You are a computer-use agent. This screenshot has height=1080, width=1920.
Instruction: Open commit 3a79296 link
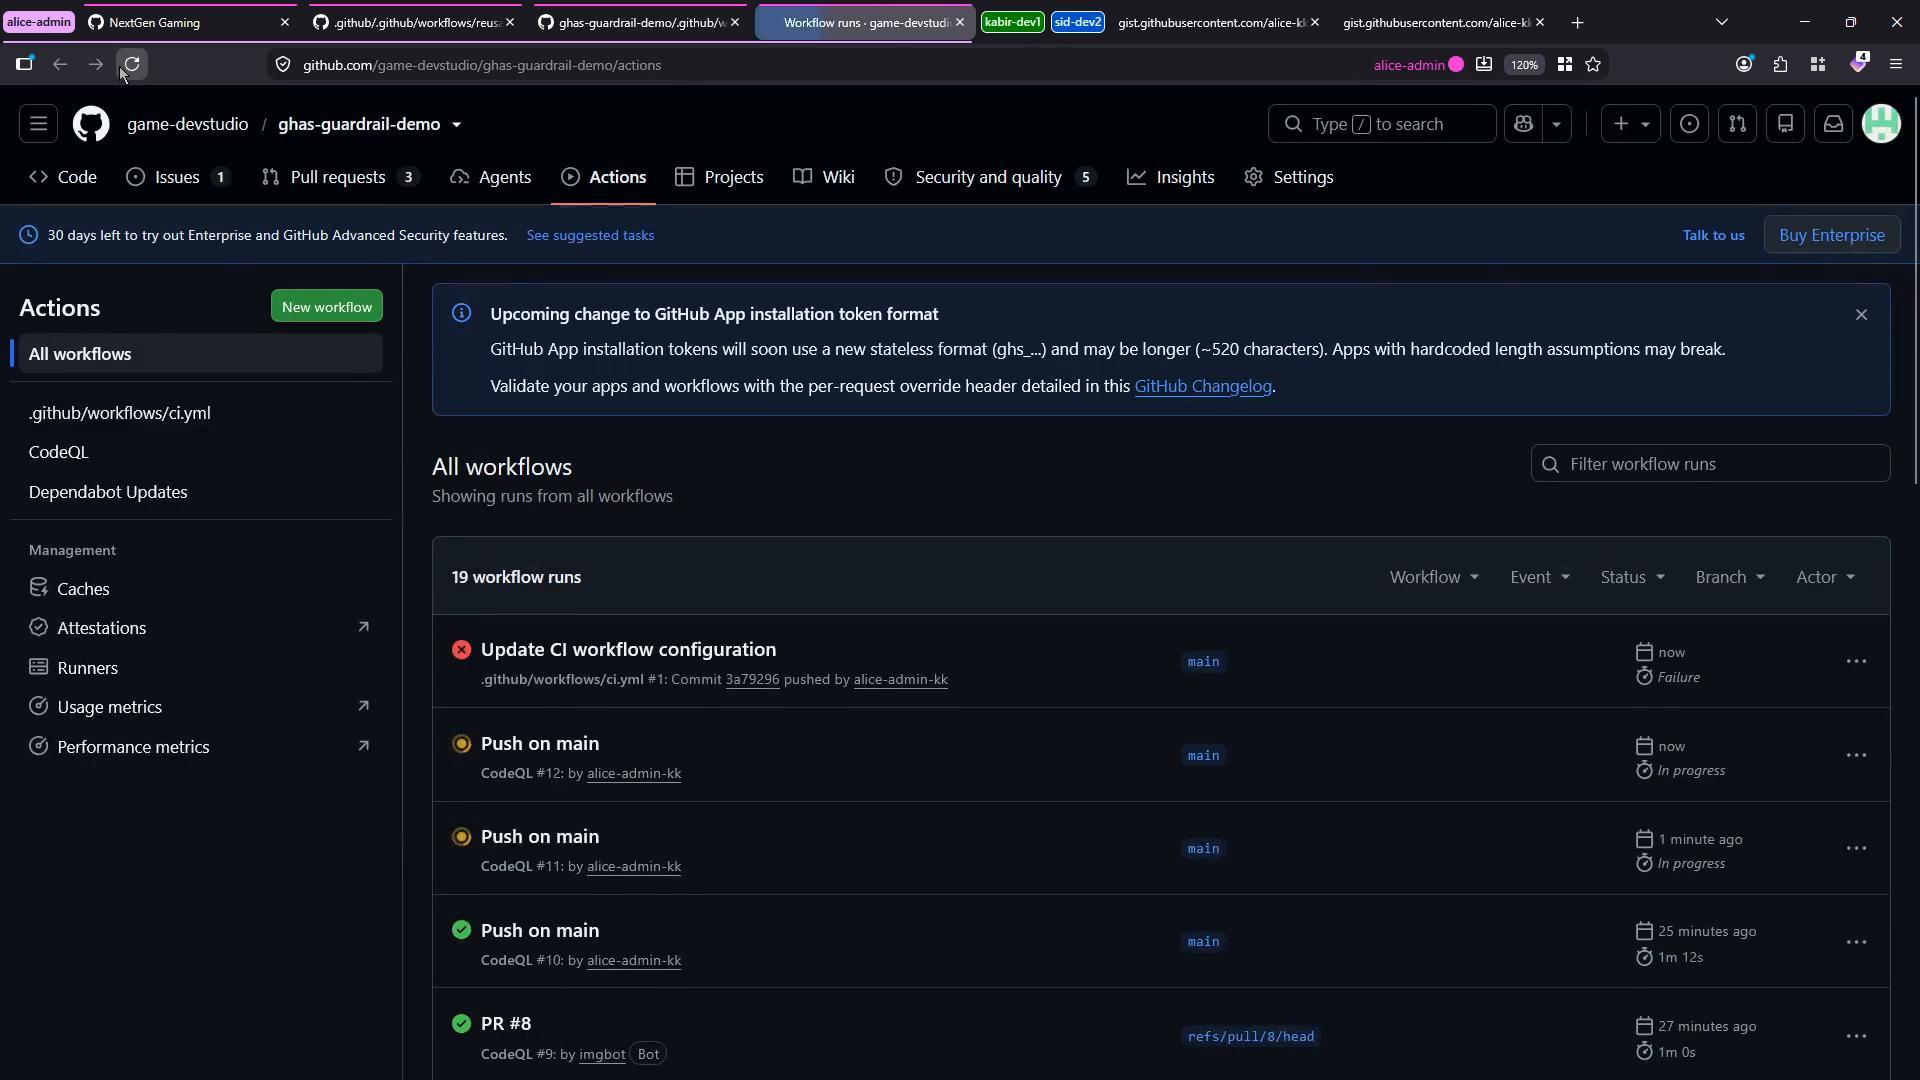[x=752, y=679]
